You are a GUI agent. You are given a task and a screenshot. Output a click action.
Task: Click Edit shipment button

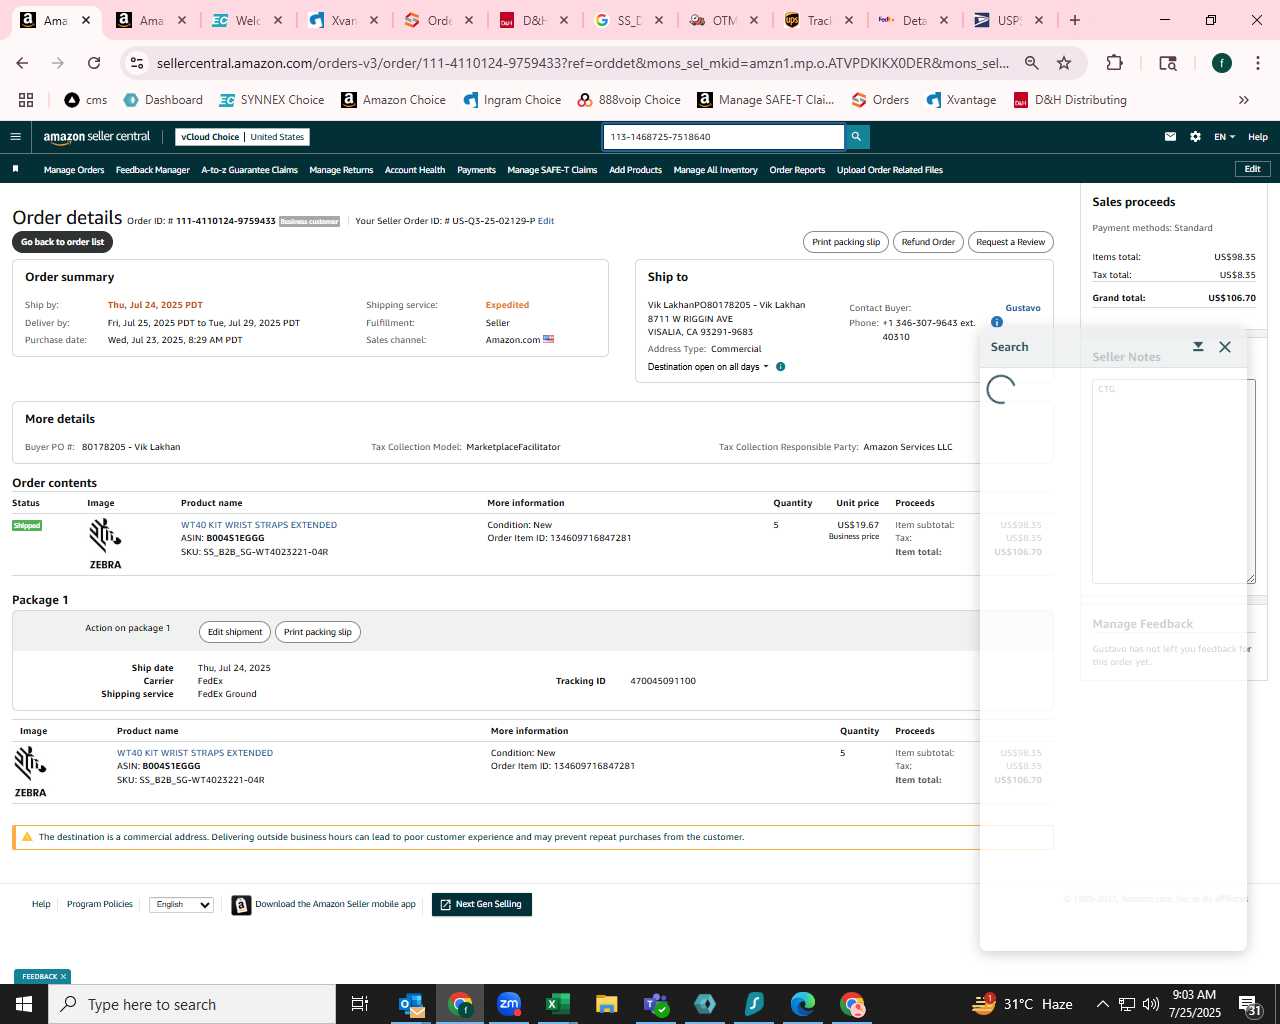pyautogui.click(x=235, y=632)
